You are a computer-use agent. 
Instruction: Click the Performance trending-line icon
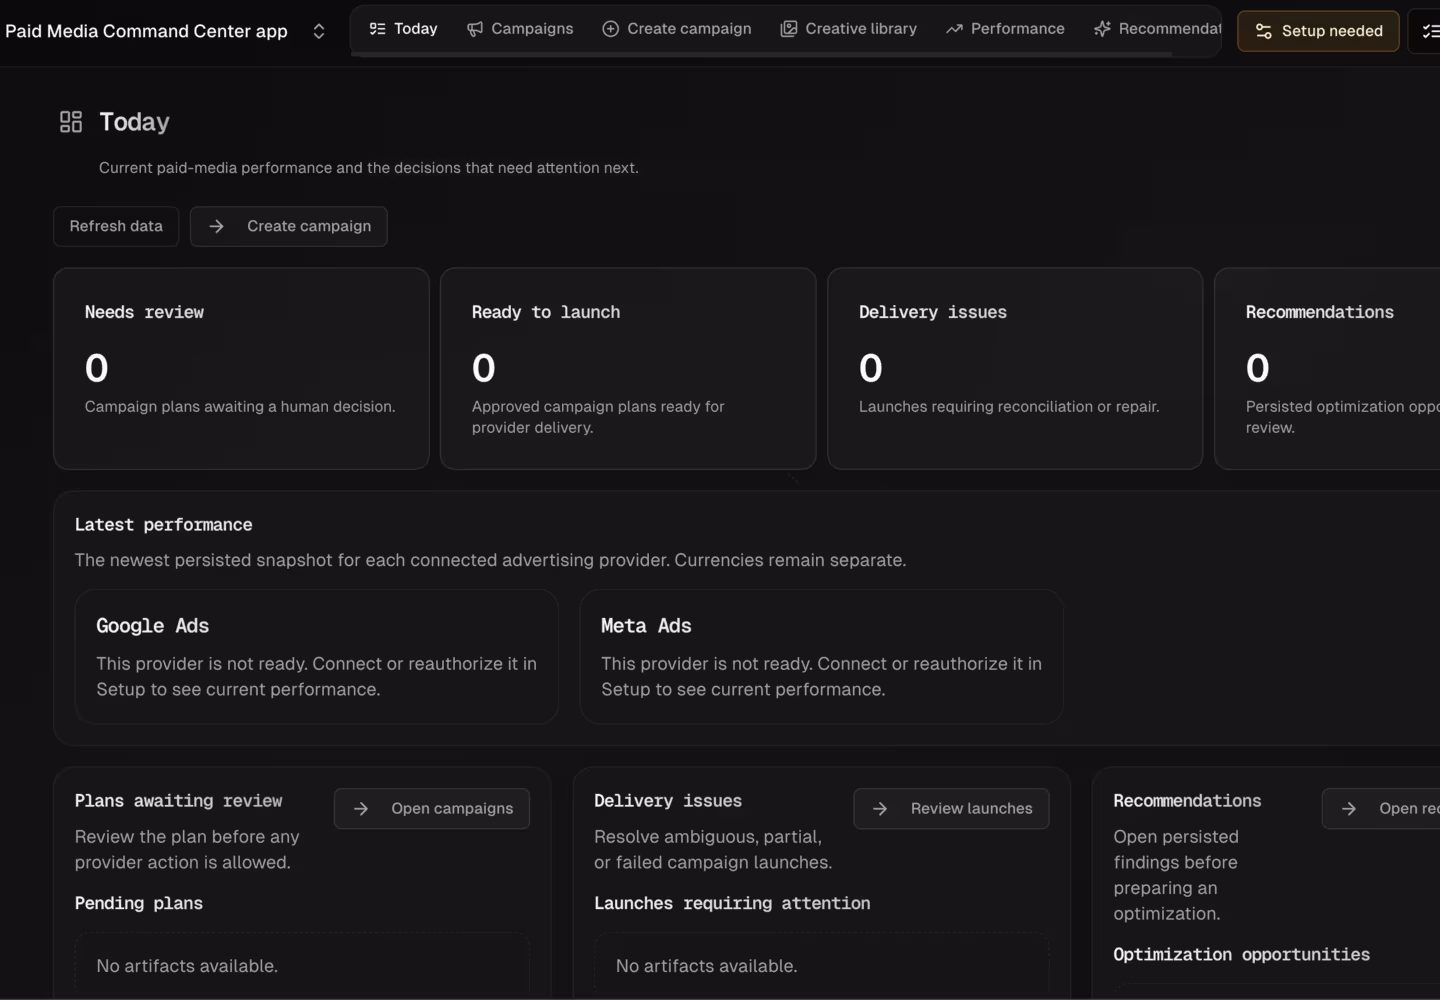click(954, 29)
